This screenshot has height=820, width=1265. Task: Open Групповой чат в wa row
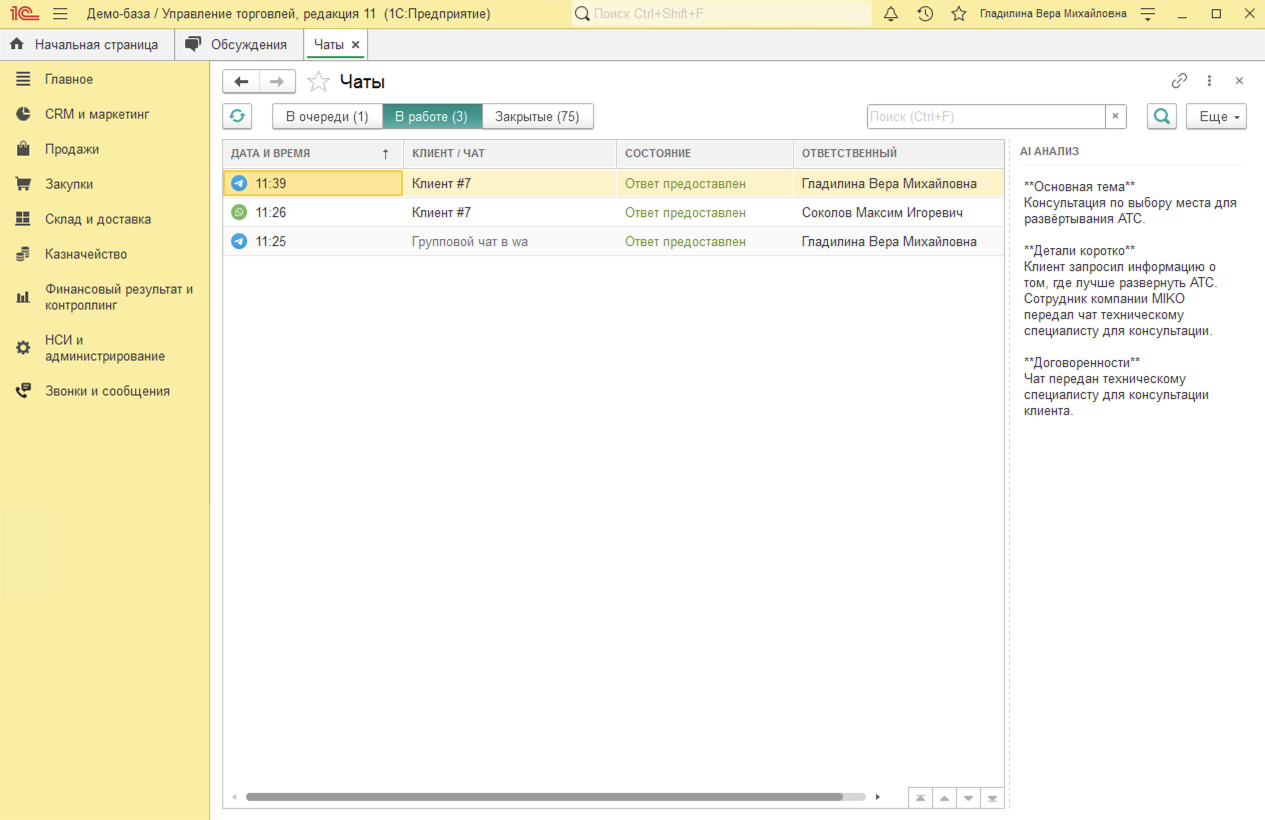470,241
